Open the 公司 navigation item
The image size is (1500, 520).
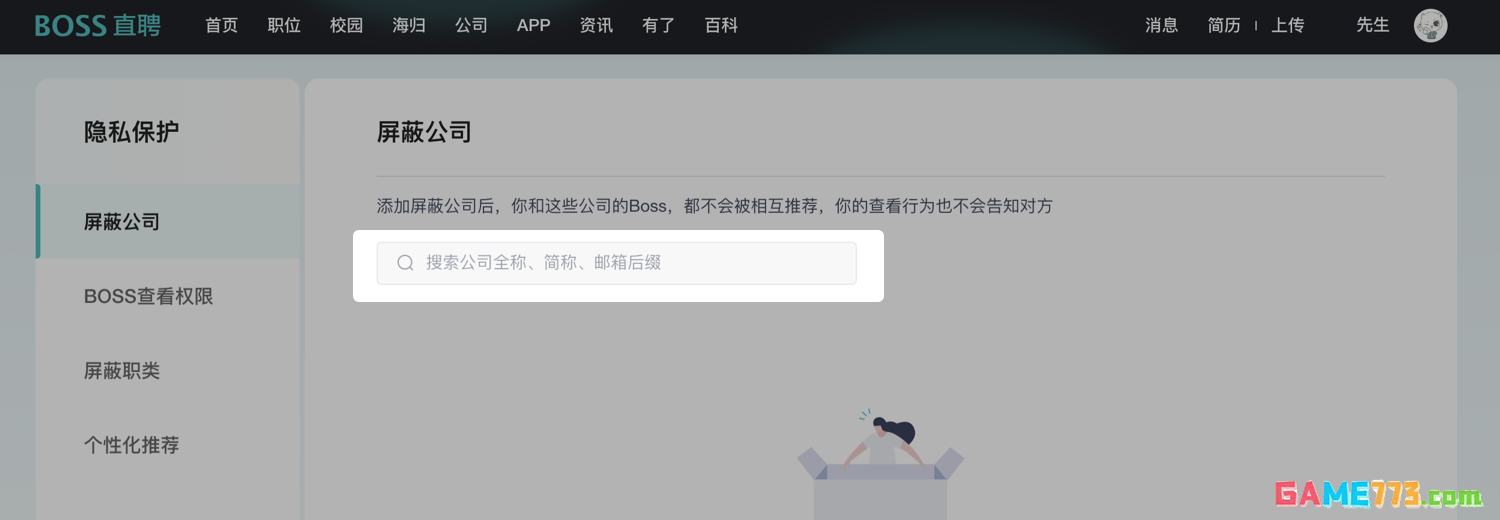471,26
